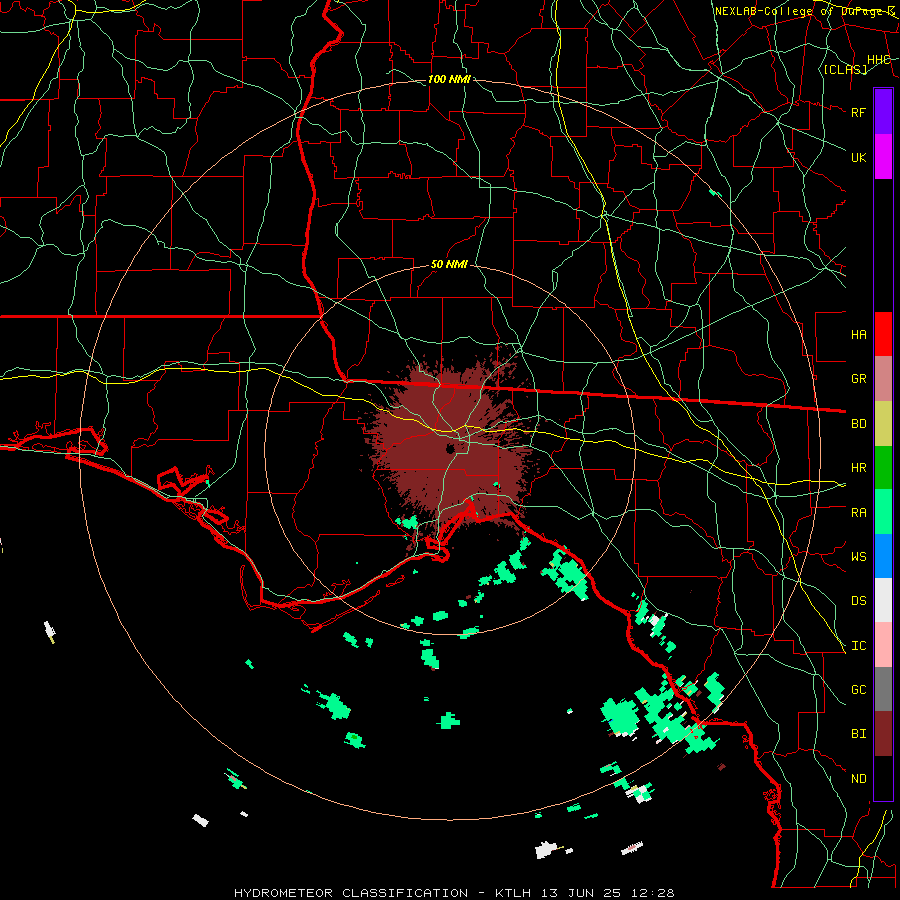
Task: Select the pink-brown GR color swatch
Action: point(883,379)
